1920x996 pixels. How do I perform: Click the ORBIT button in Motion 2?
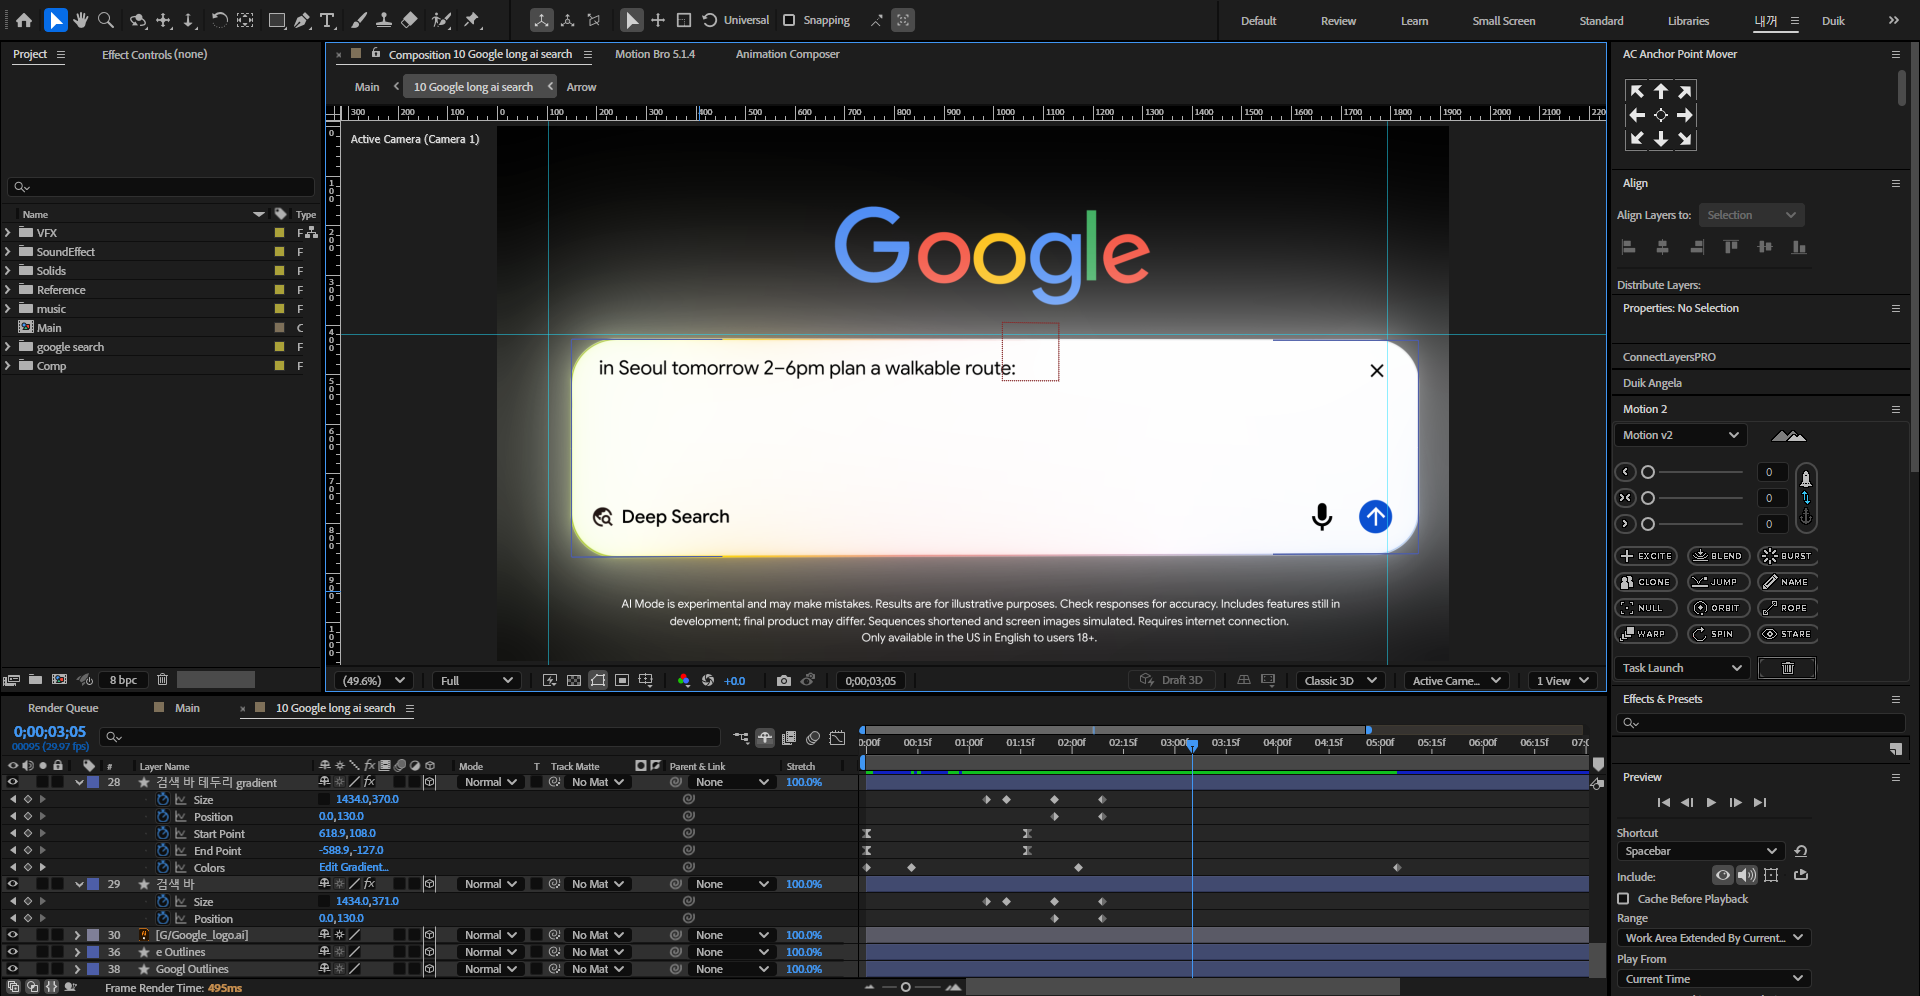1718,608
